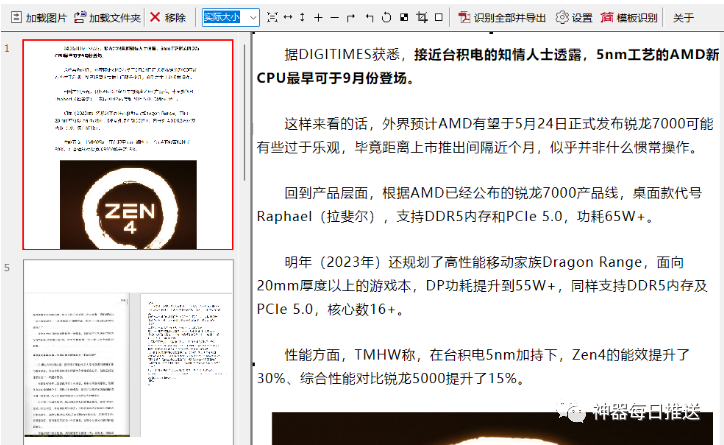The image size is (724, 445).
Task: Click the fit-to-window zoom icon
Action: pos(273,18)
